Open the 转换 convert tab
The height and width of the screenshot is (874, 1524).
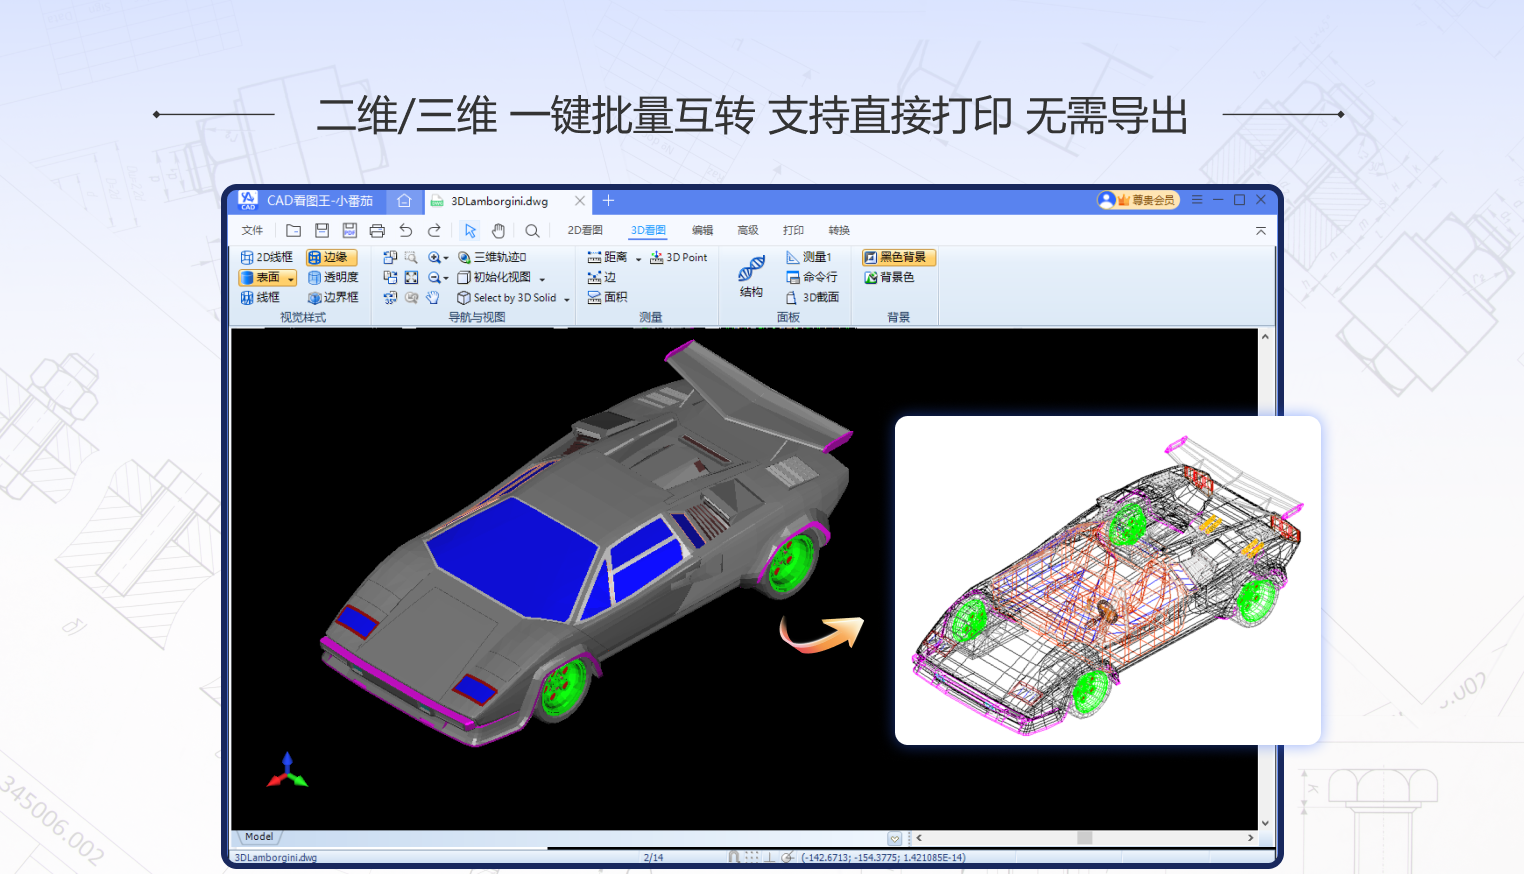pos(838,231)
